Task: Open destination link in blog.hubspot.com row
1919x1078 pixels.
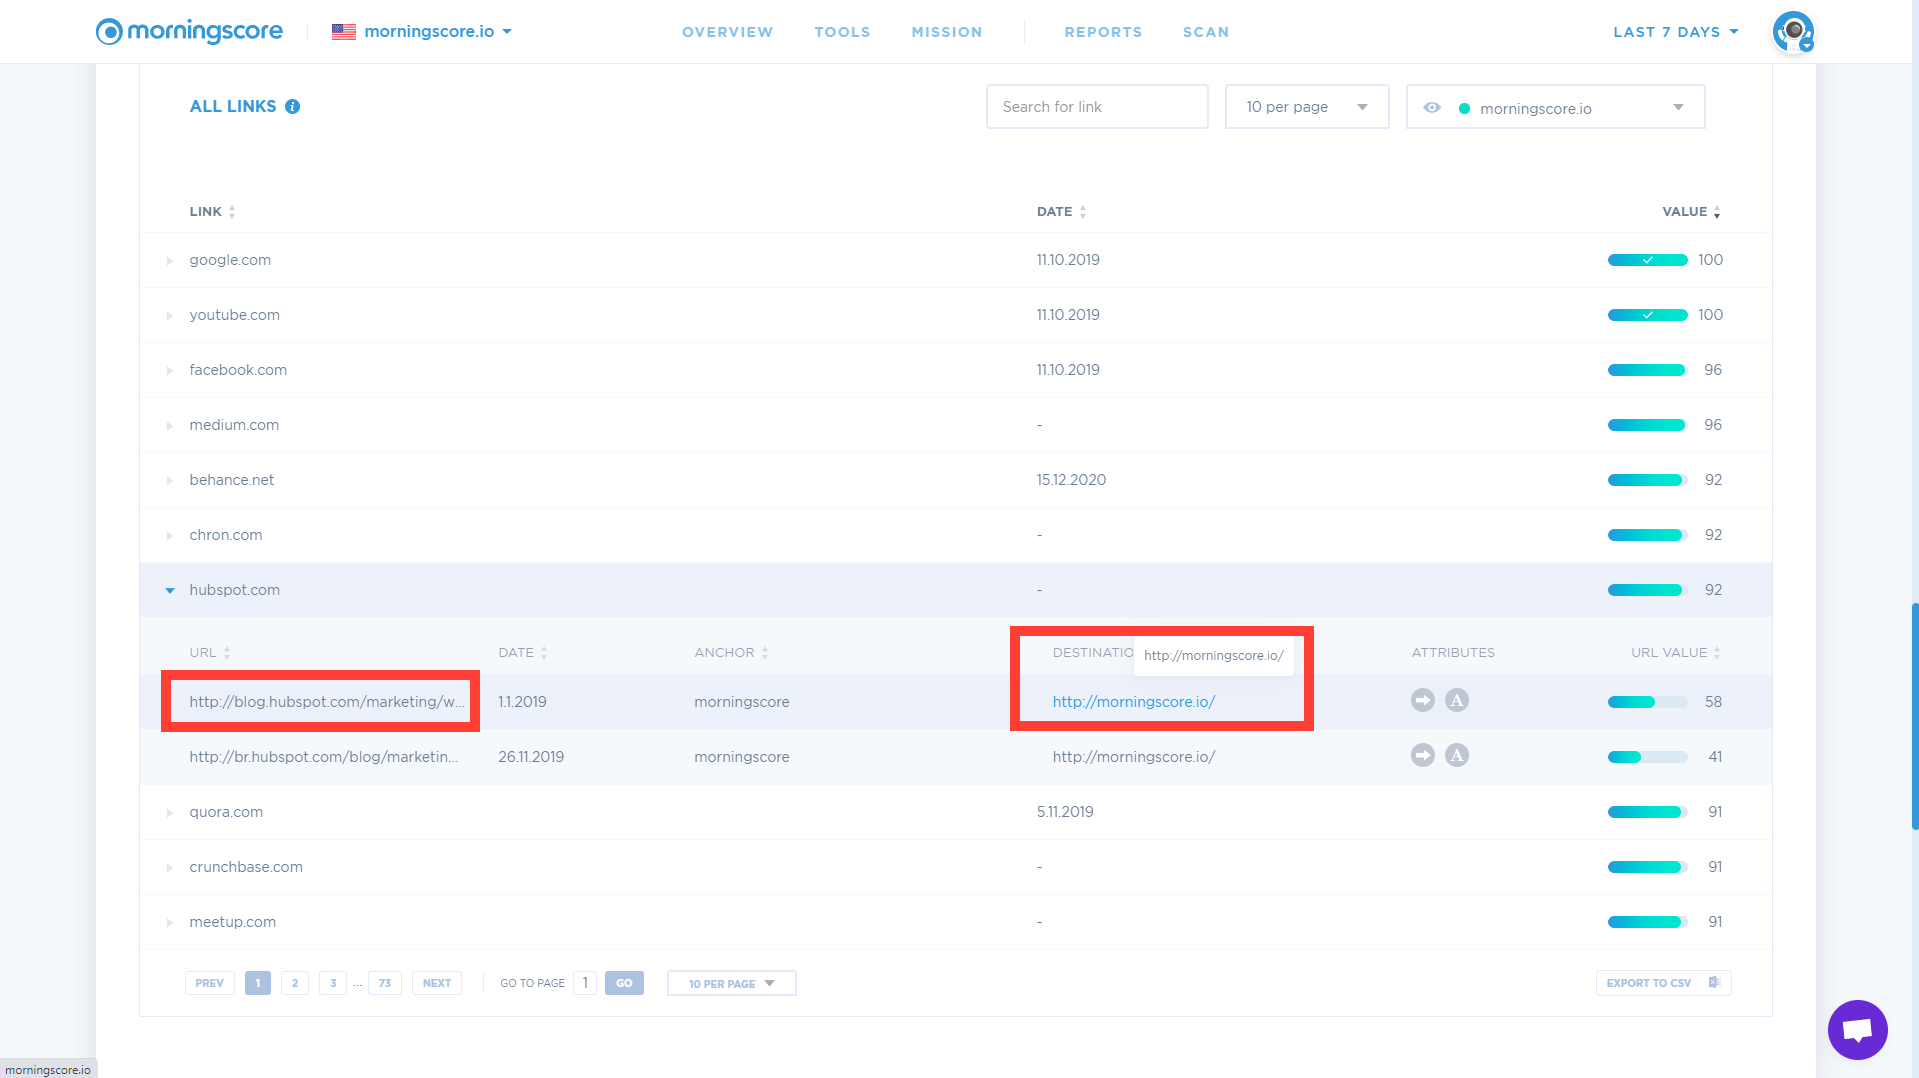Action: [x=1134, y=702]
